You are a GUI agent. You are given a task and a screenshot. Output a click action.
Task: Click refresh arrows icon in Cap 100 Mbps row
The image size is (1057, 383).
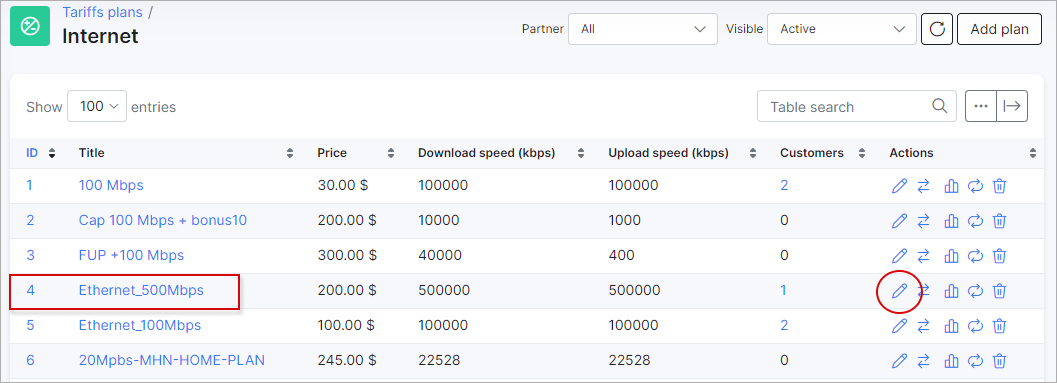[975, 220]
